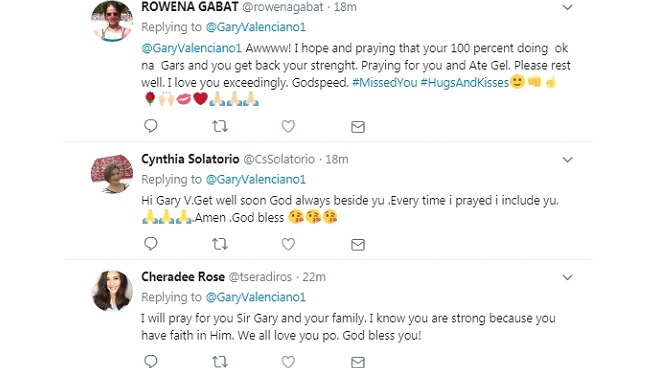Retweet Cheradee Rose's tweet
This screenshot has height=368, width=660.
pos(220,361)
